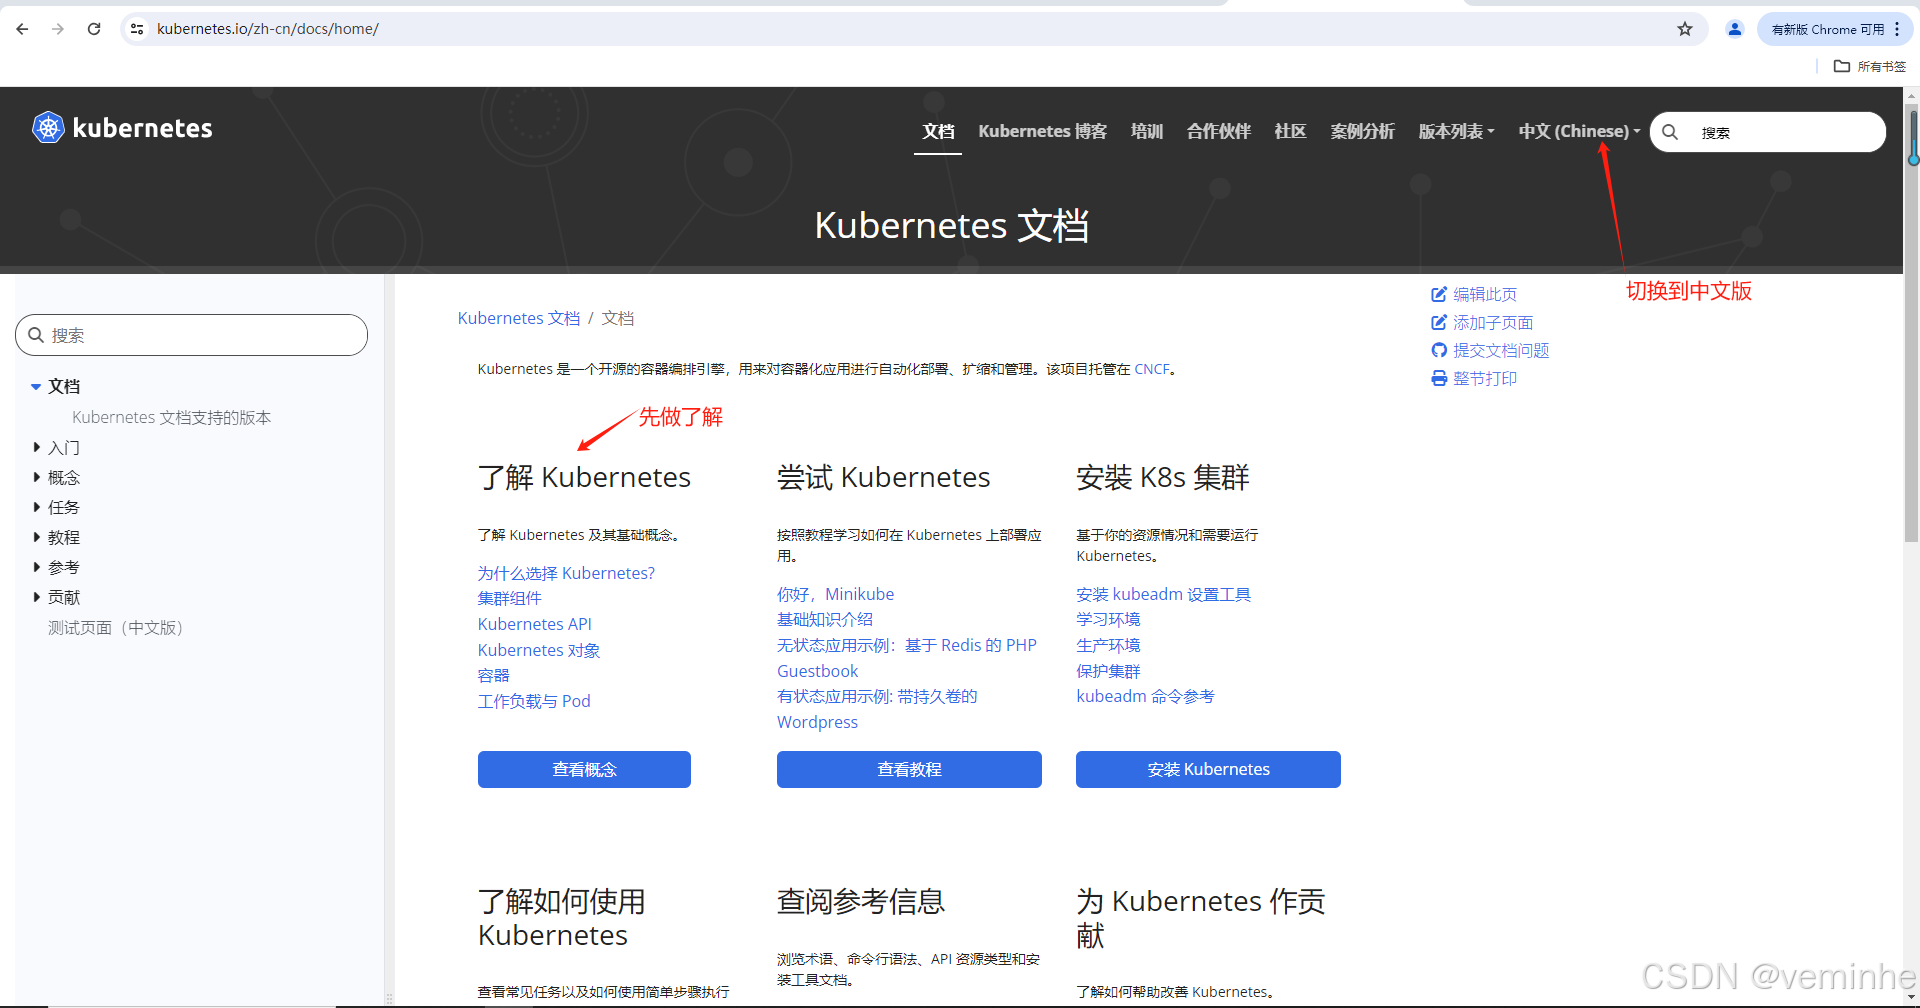Image resolution: width=1920 pixels, height=1008 pixels.
Task: Open the 版本列表 dropdown menu
Action: click(1456, 131)
